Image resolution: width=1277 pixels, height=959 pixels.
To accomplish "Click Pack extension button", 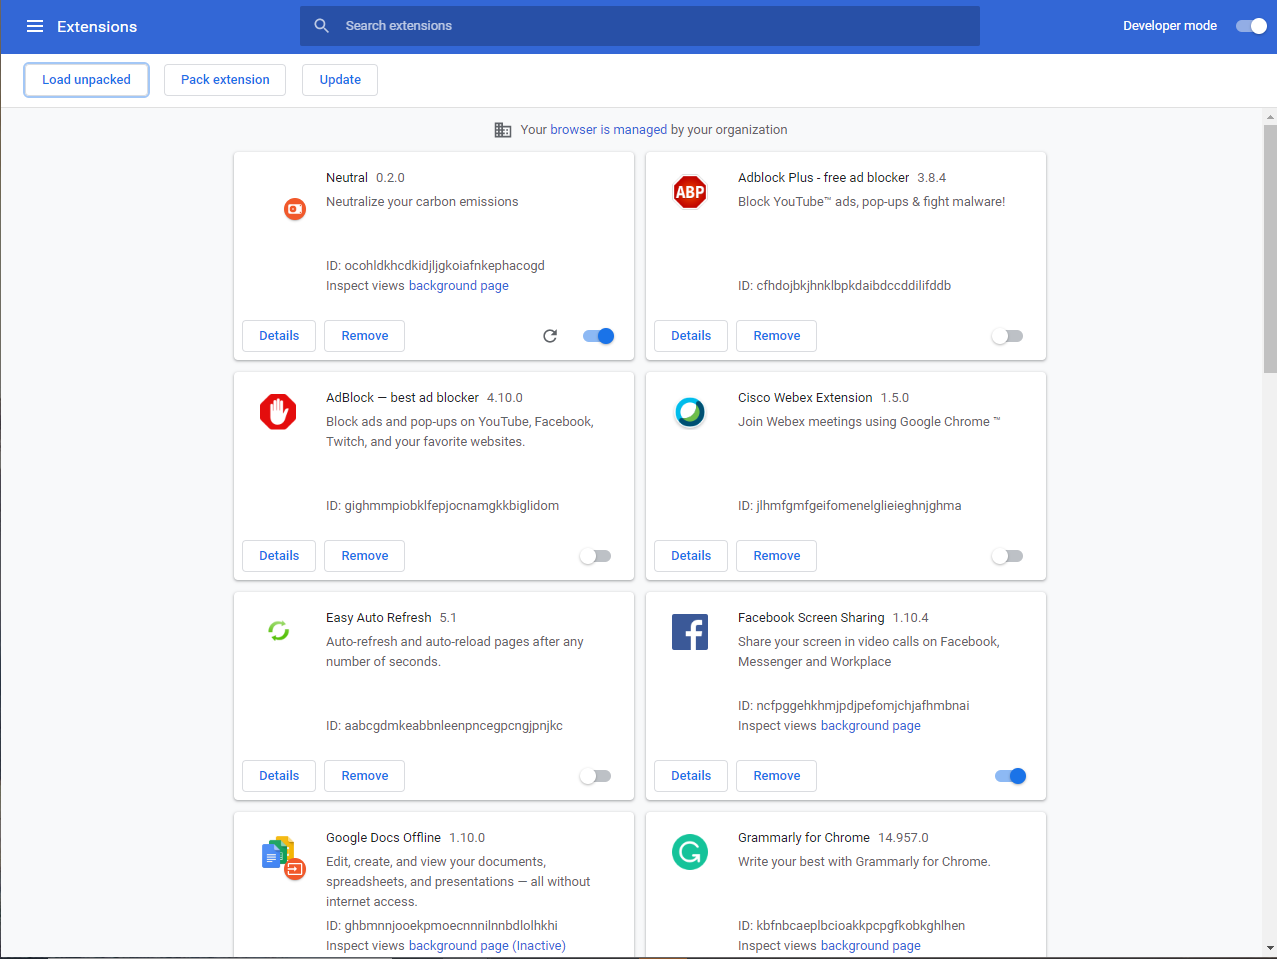I will point(225,80).
